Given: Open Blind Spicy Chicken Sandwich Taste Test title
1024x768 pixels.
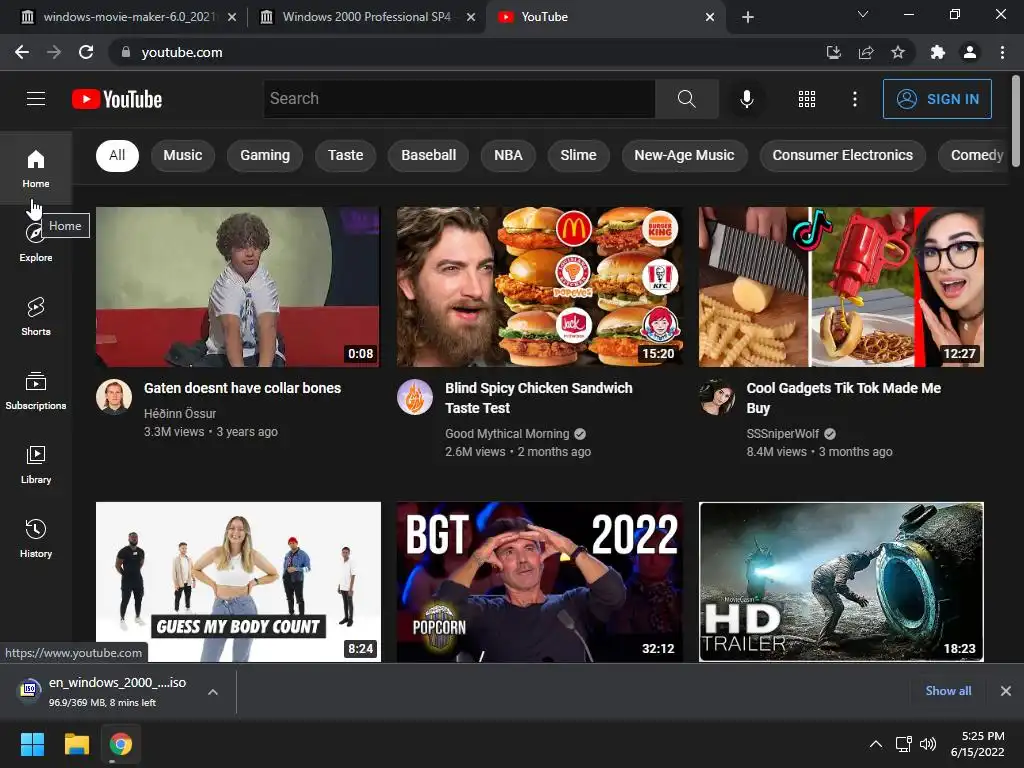Looking at the screenshot, I should point(539,398).
